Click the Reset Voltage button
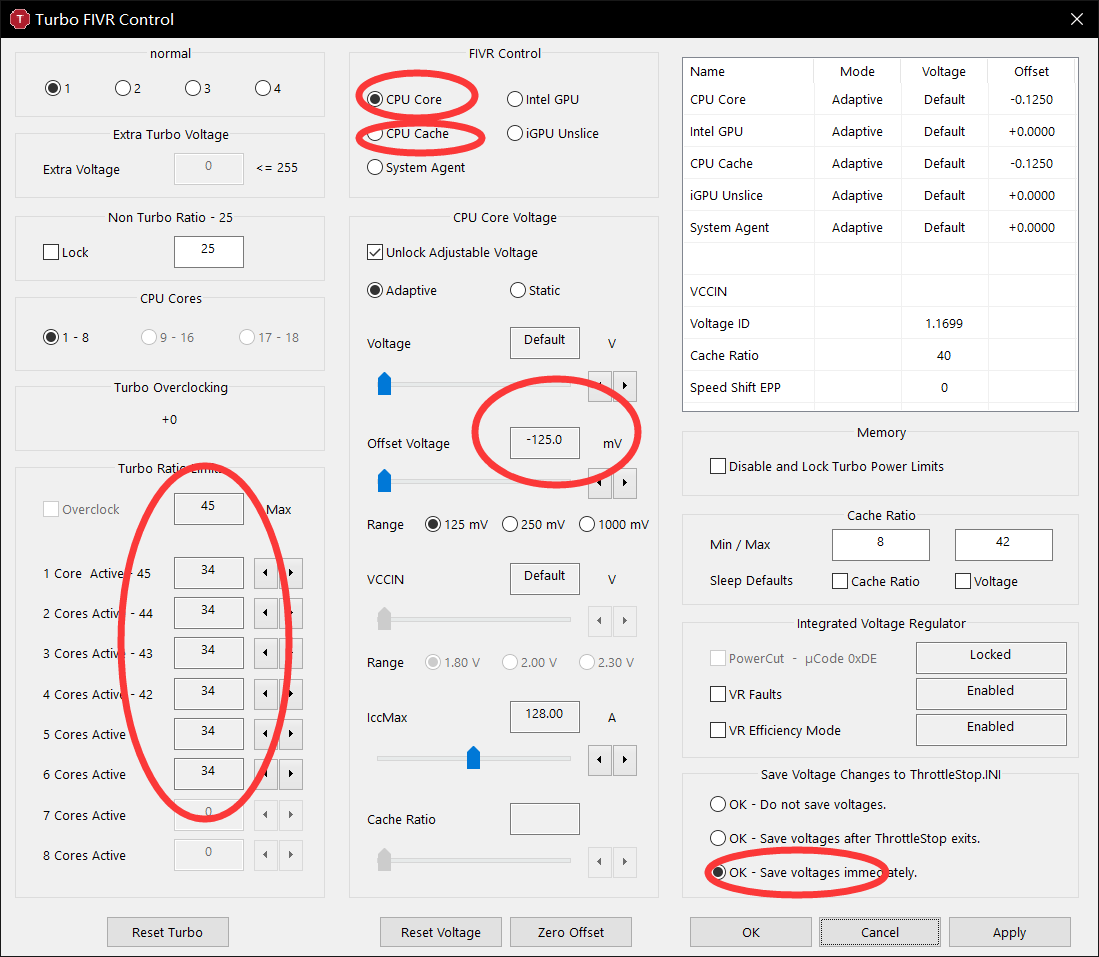The width and height of the screenshot is (1099, 957). click(441, 932)
